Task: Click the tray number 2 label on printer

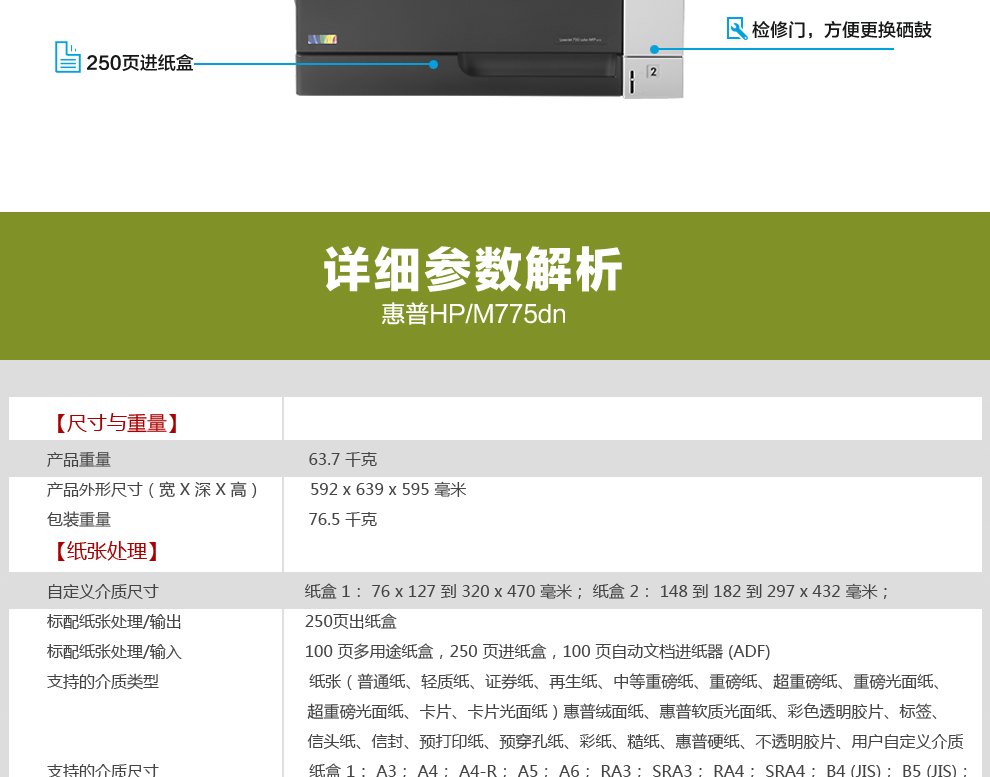Action: tap(653, 72)
